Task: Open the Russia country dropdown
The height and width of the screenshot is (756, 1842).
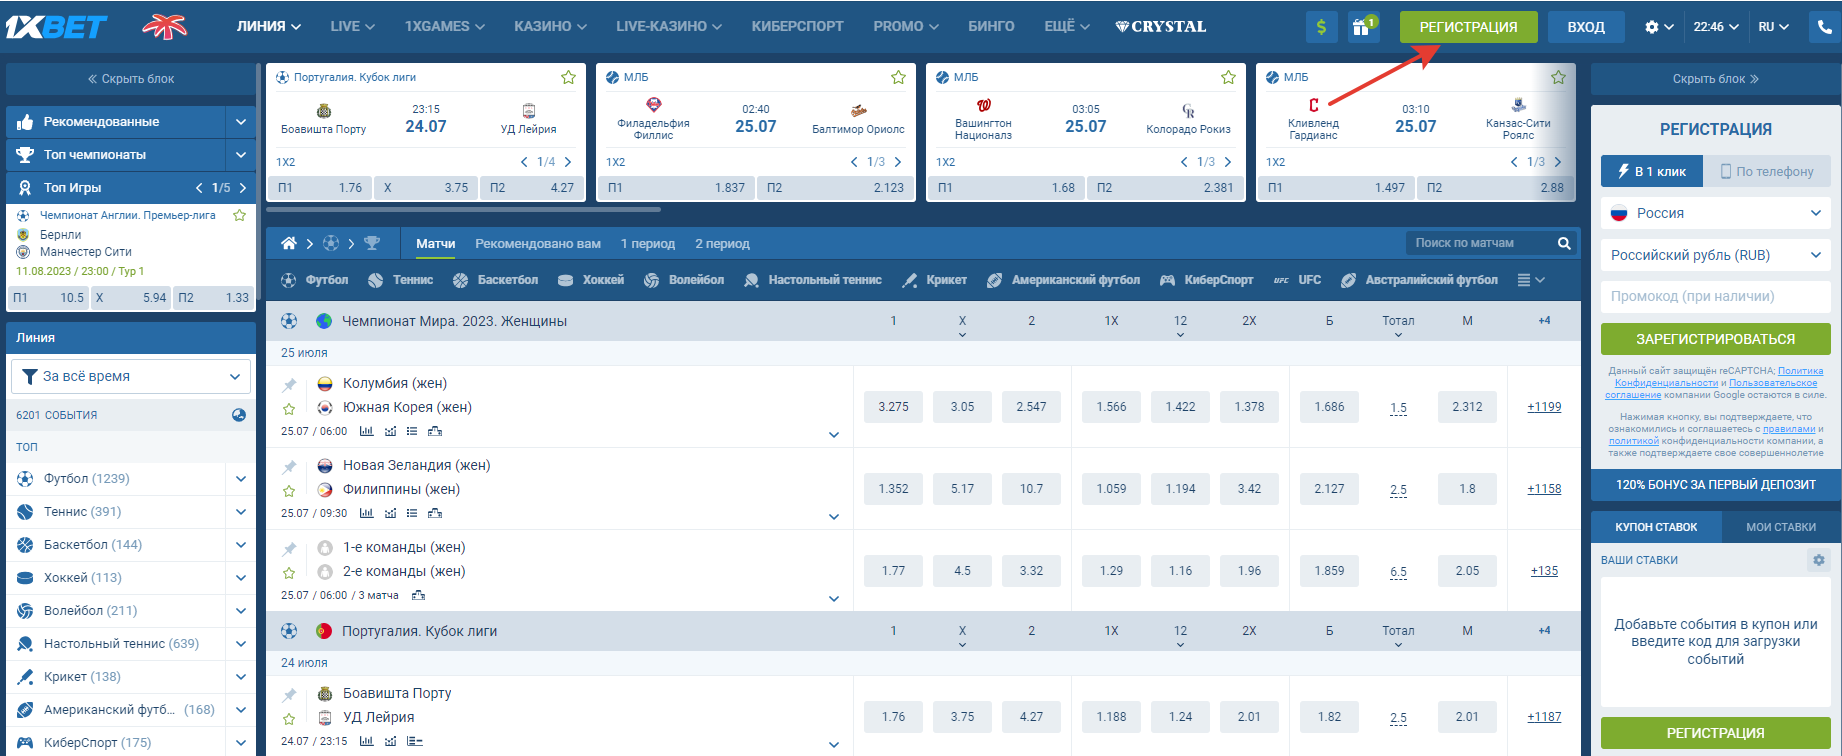Action: (1715, 213)
